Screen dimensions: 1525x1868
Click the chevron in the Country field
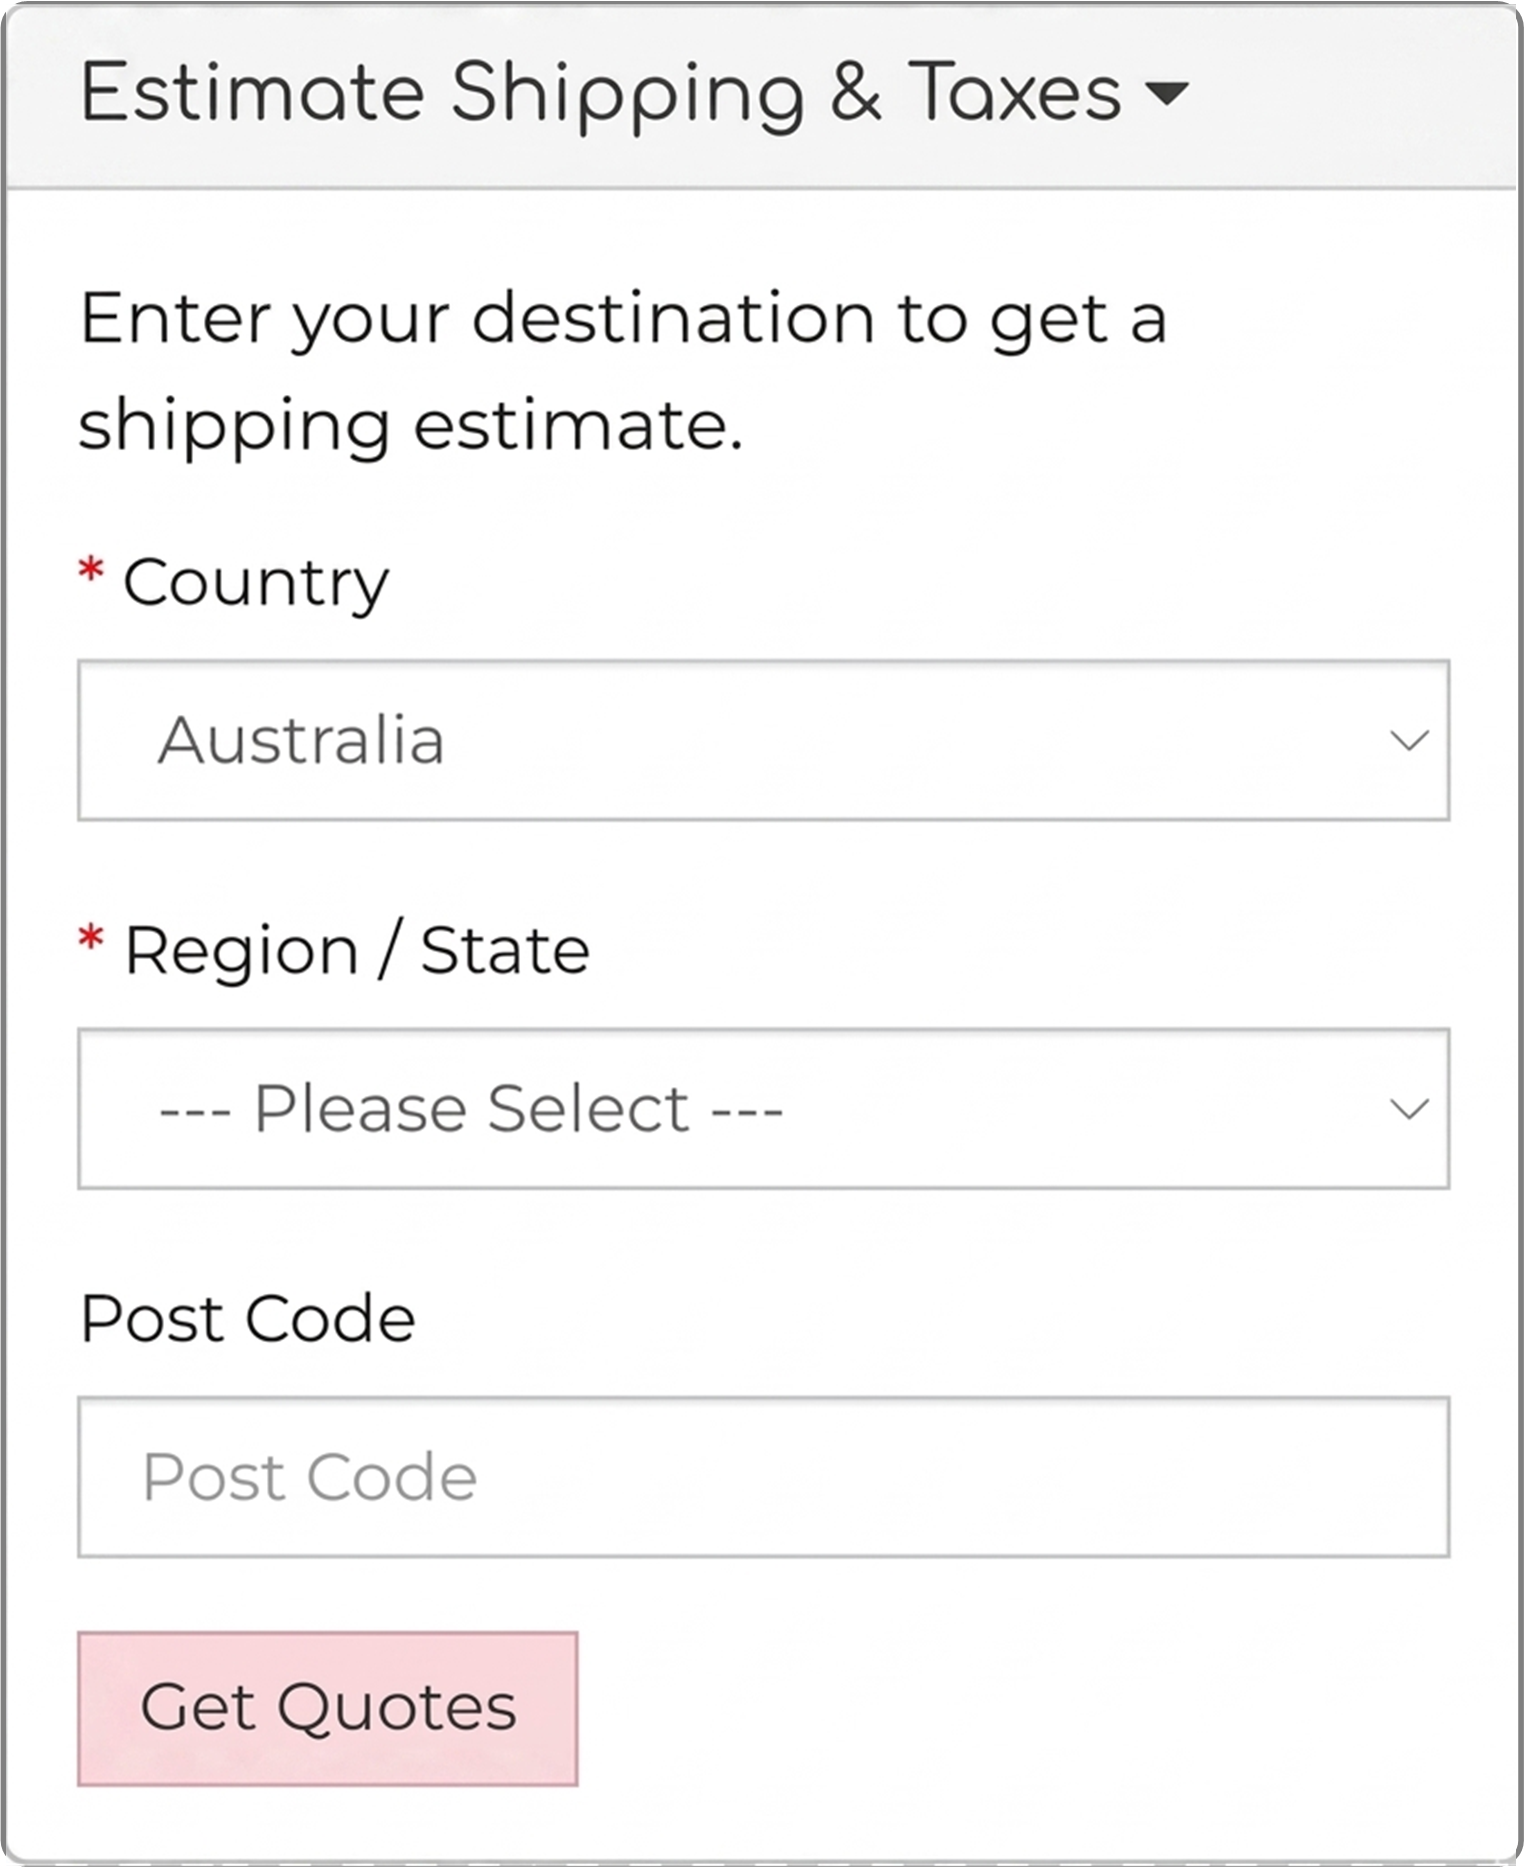click(x=1408, y=741)
